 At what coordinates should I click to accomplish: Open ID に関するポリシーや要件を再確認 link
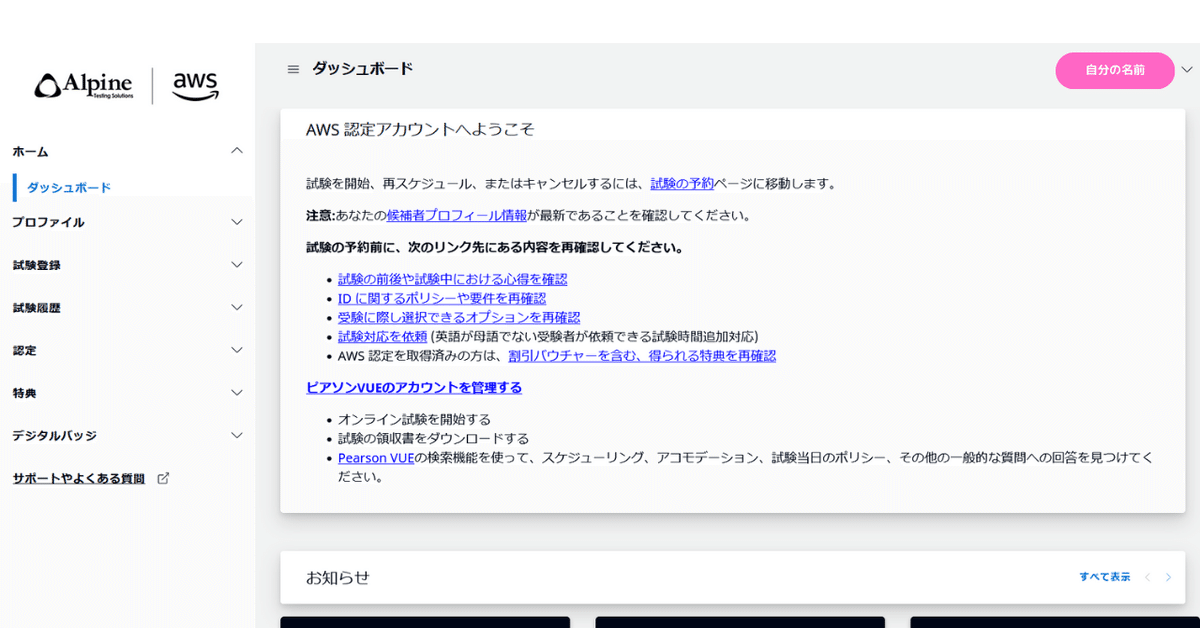[442, 298]
